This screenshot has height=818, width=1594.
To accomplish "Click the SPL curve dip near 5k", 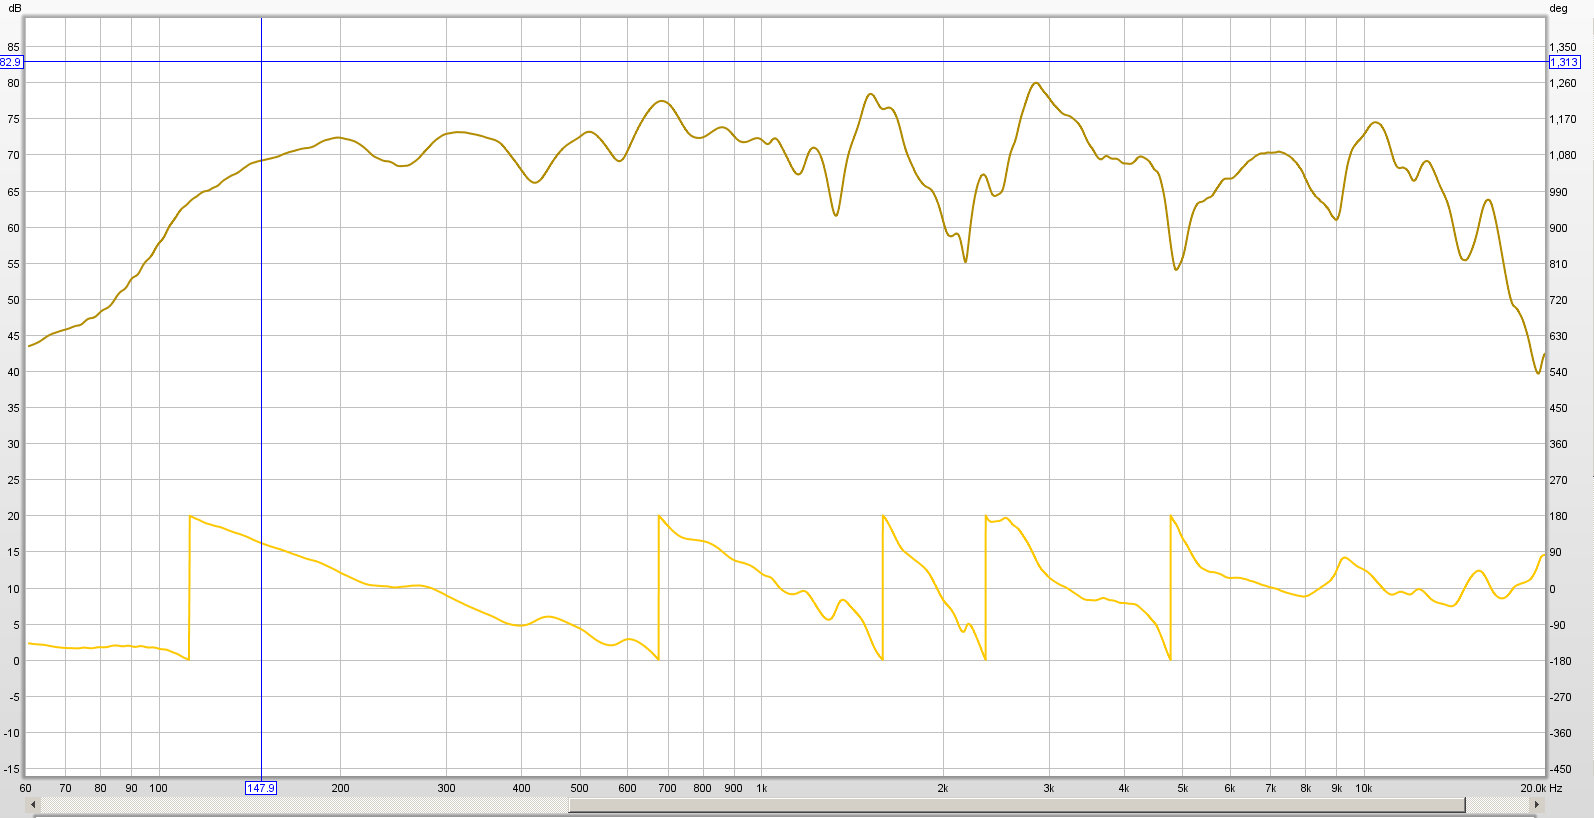I will pos(1177,269).
